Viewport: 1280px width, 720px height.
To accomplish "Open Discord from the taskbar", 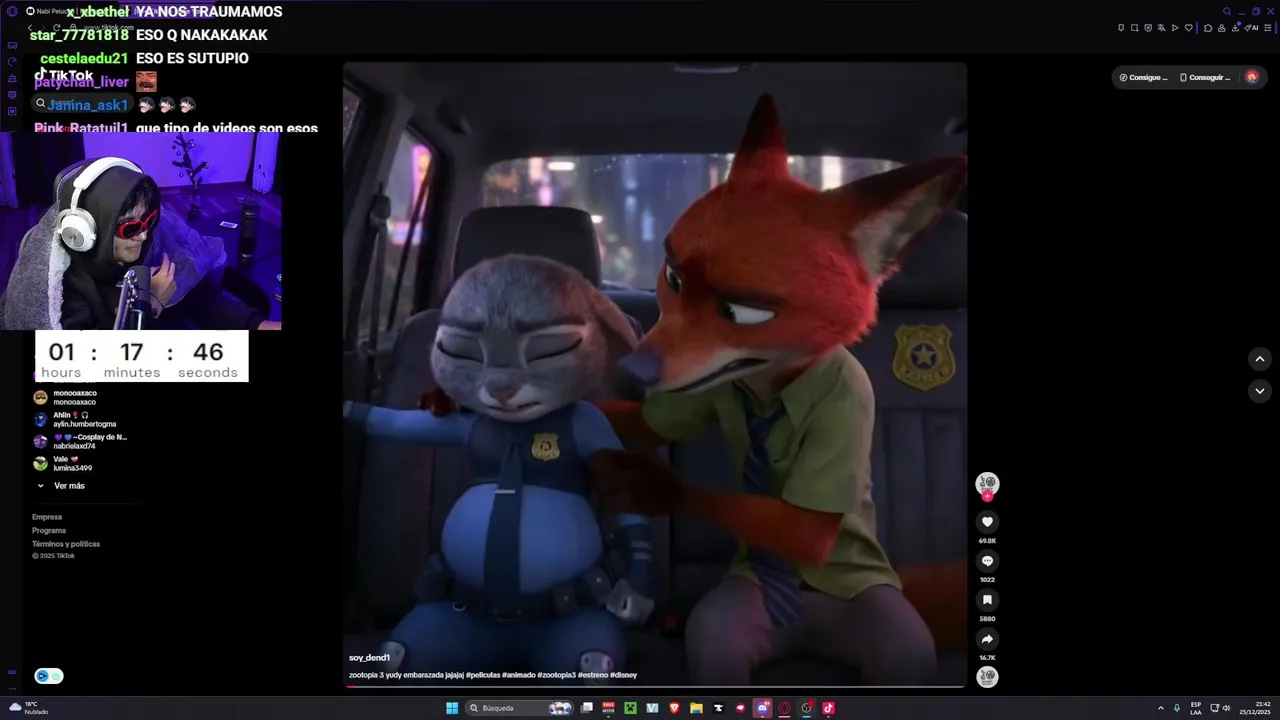I will click(762, 708).
